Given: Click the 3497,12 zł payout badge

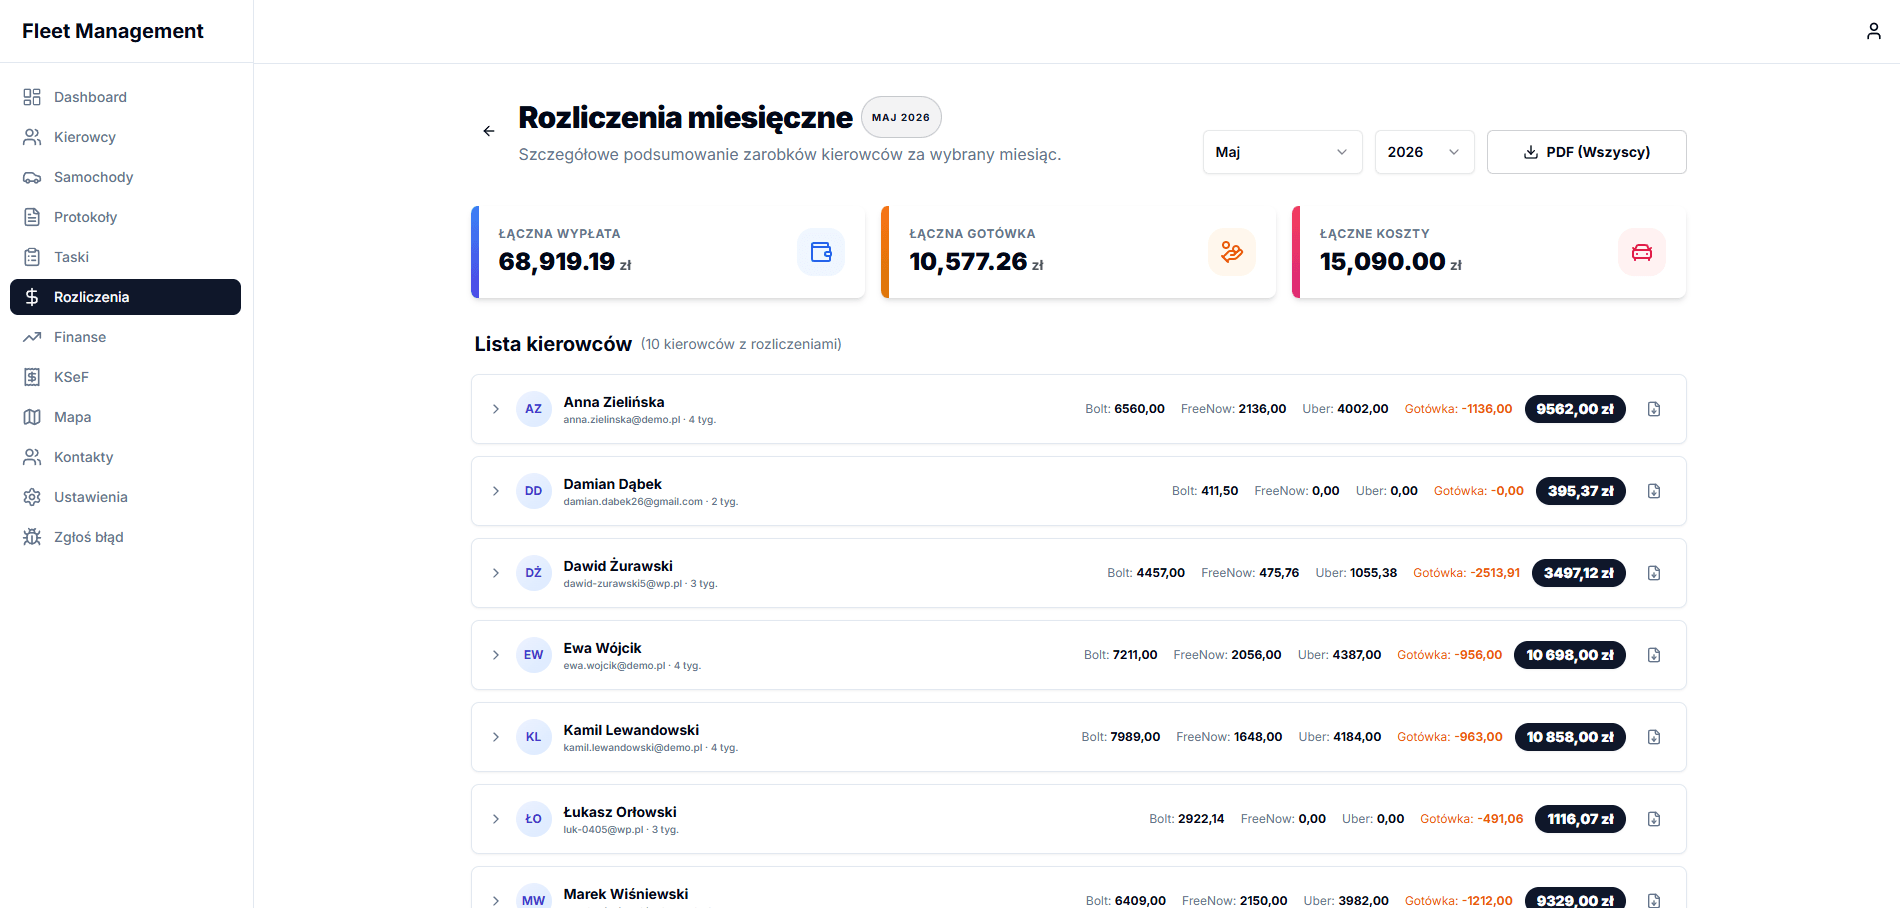Looking at the screenshot, I should pyautogui.click(x=1579, y=573).
